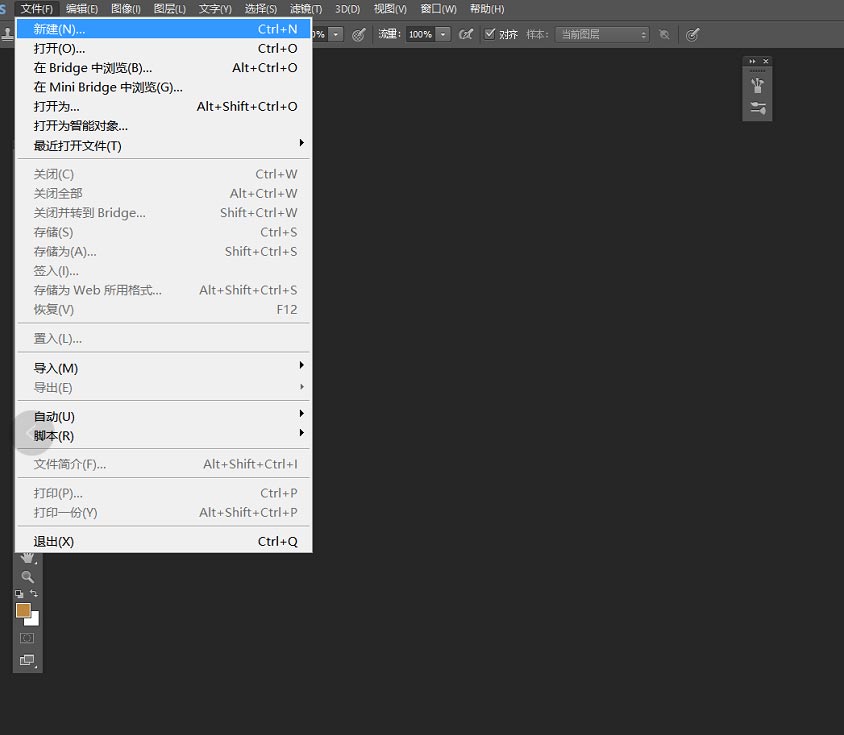844x735 pixels.
Task: Swap foreground and background colors
Action: point(34,593)
